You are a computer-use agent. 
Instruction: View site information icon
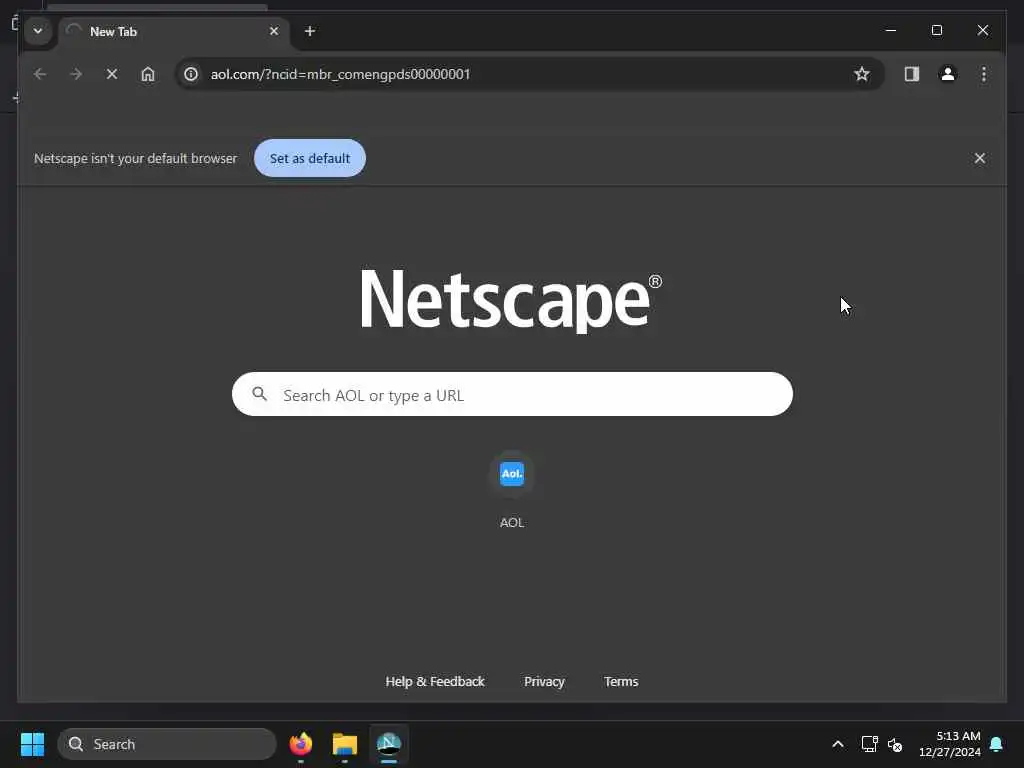pyautogui.click(x=191, y=74)
